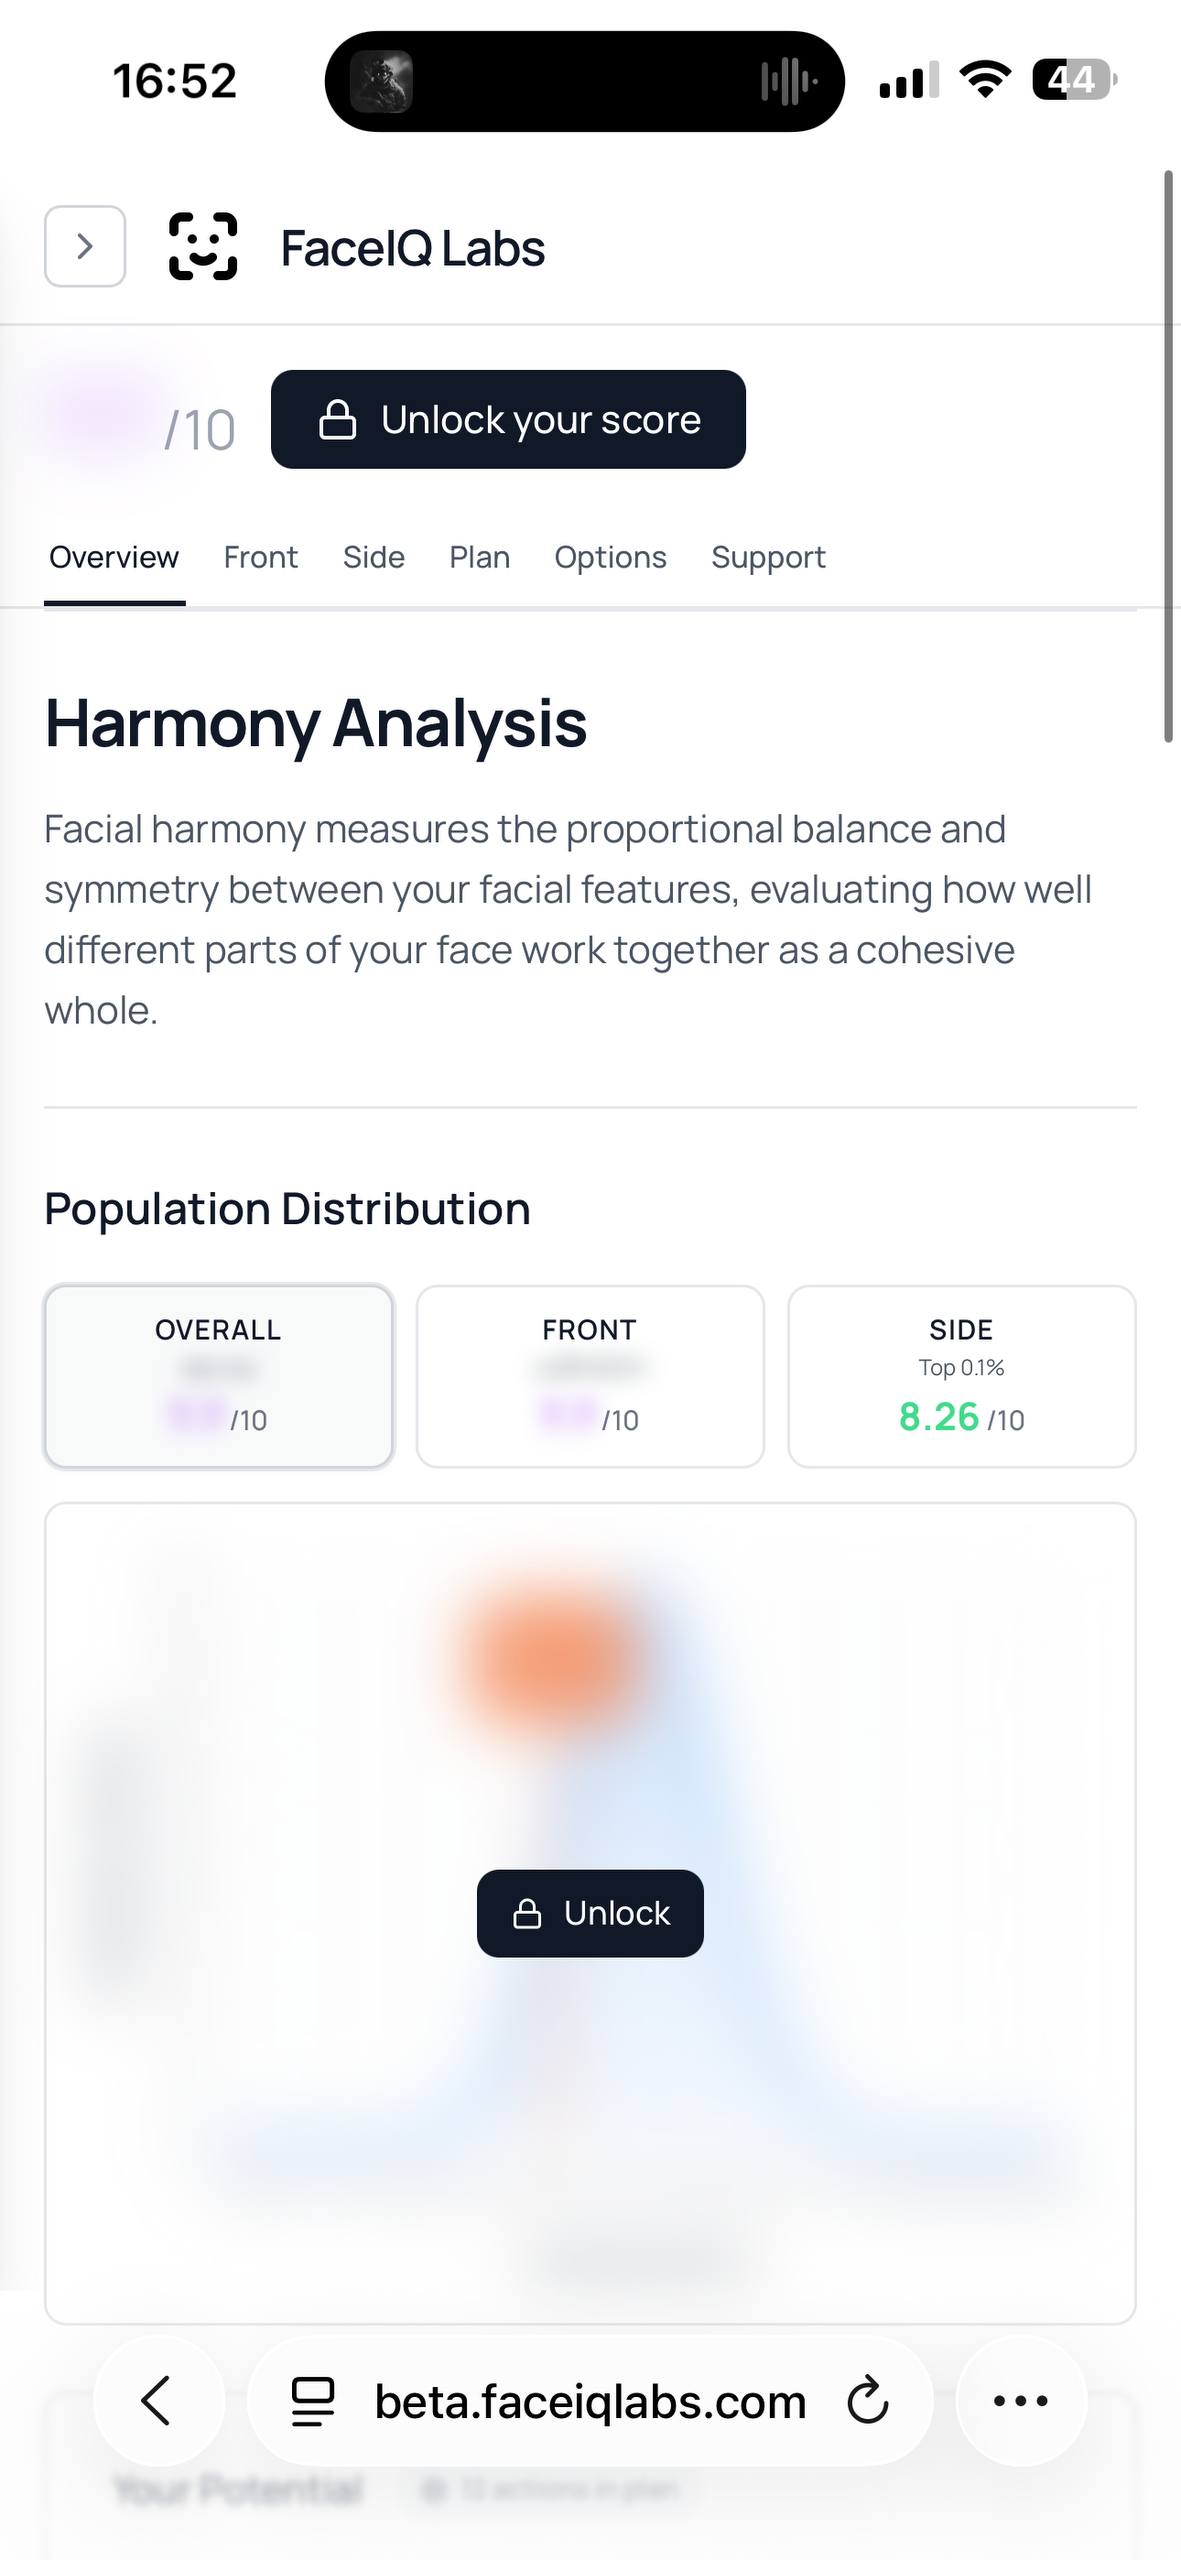Tap the album thumbnail in Dynamic Island
1181x2560 pixels.
pyautogui.click(x=381, y=81)
